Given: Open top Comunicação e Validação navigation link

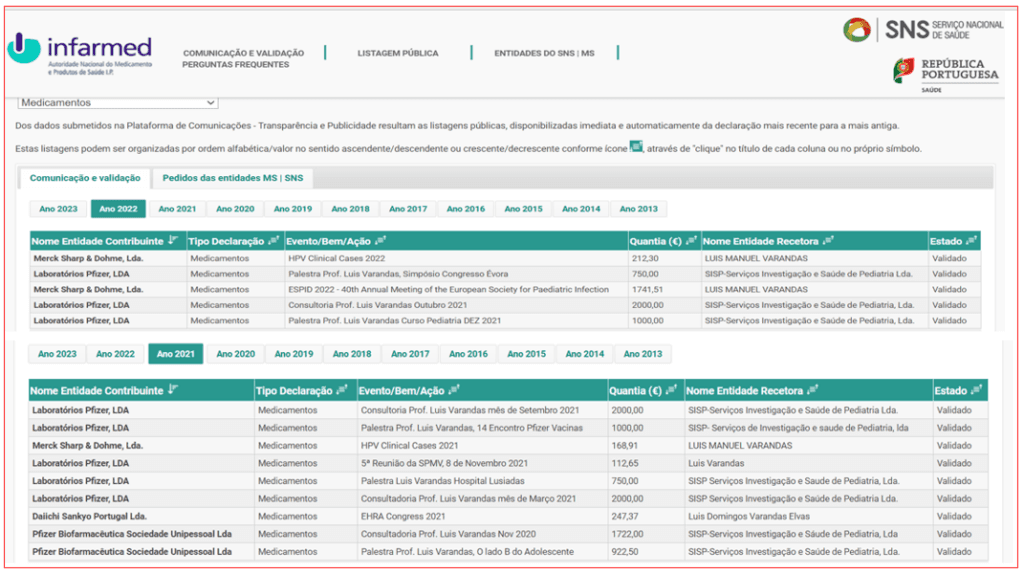Looking at the screenshot, I should click(243, 53).
